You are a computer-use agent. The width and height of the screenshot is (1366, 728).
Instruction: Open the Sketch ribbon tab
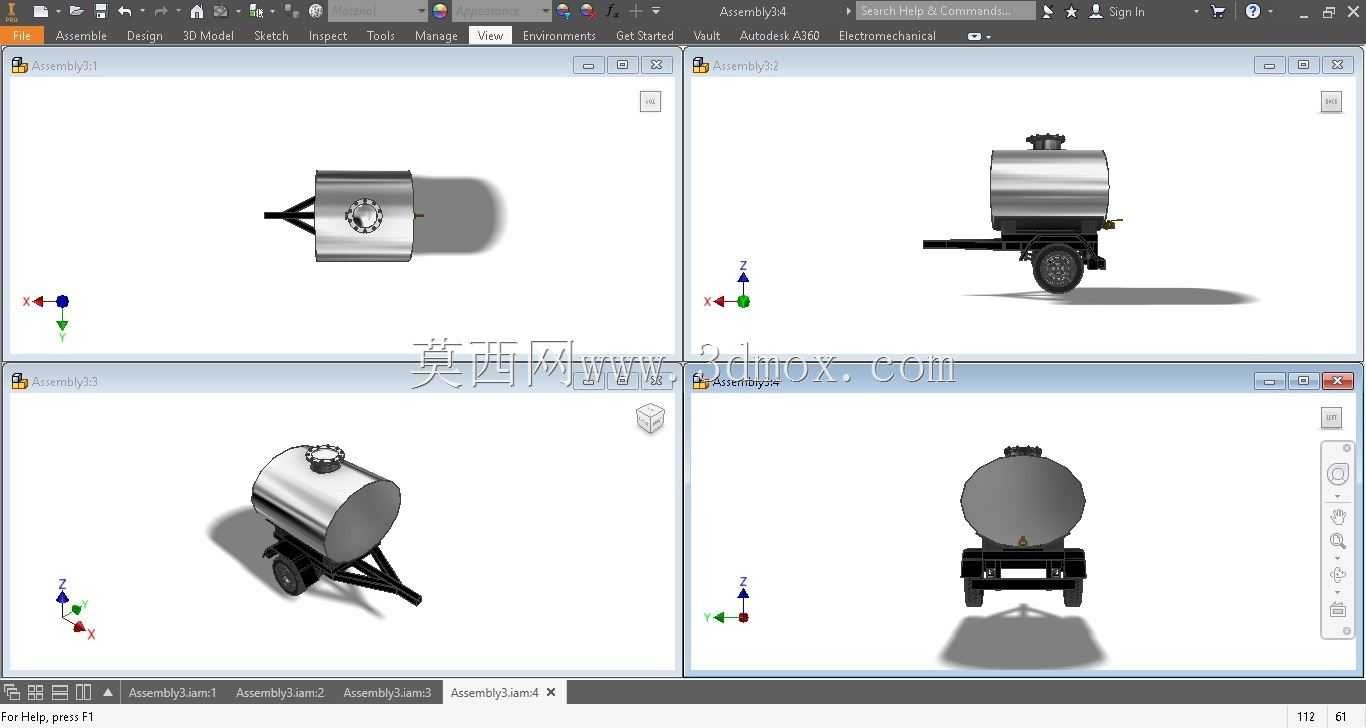click(x=271, y=35)
